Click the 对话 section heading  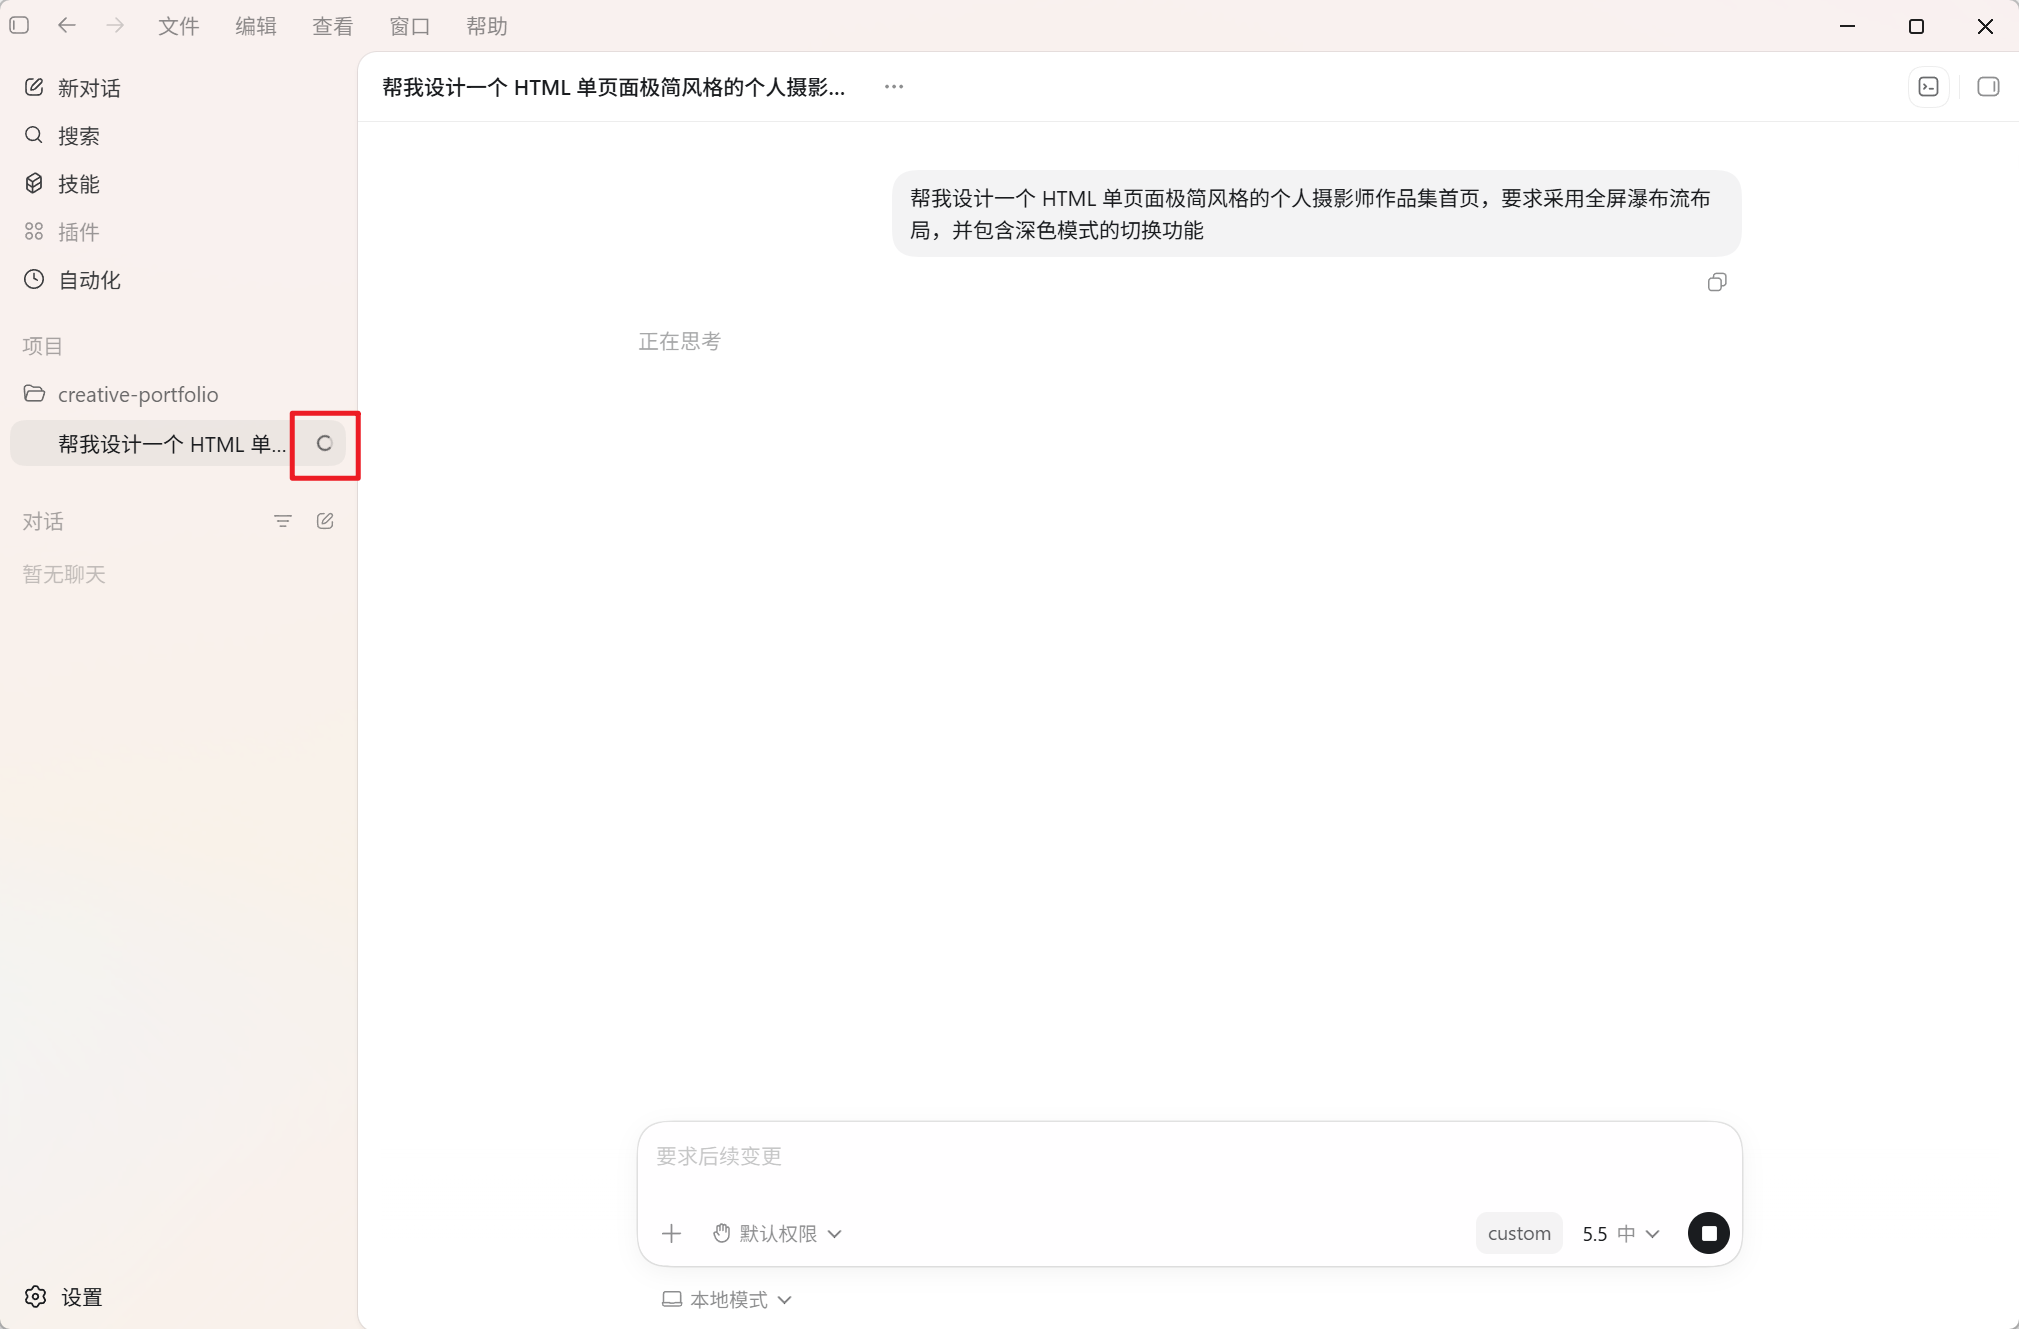click(x=43, y=521)
